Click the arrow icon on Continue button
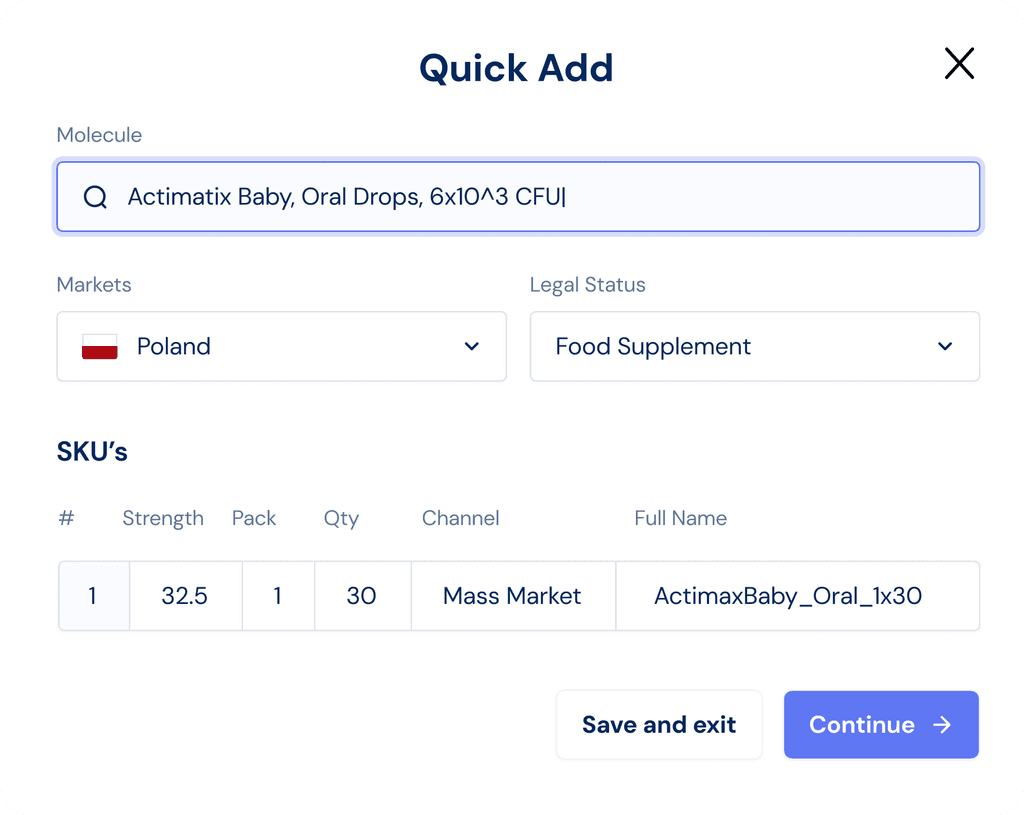Screen dimensions: 1024x815 (x=942, y=725)
